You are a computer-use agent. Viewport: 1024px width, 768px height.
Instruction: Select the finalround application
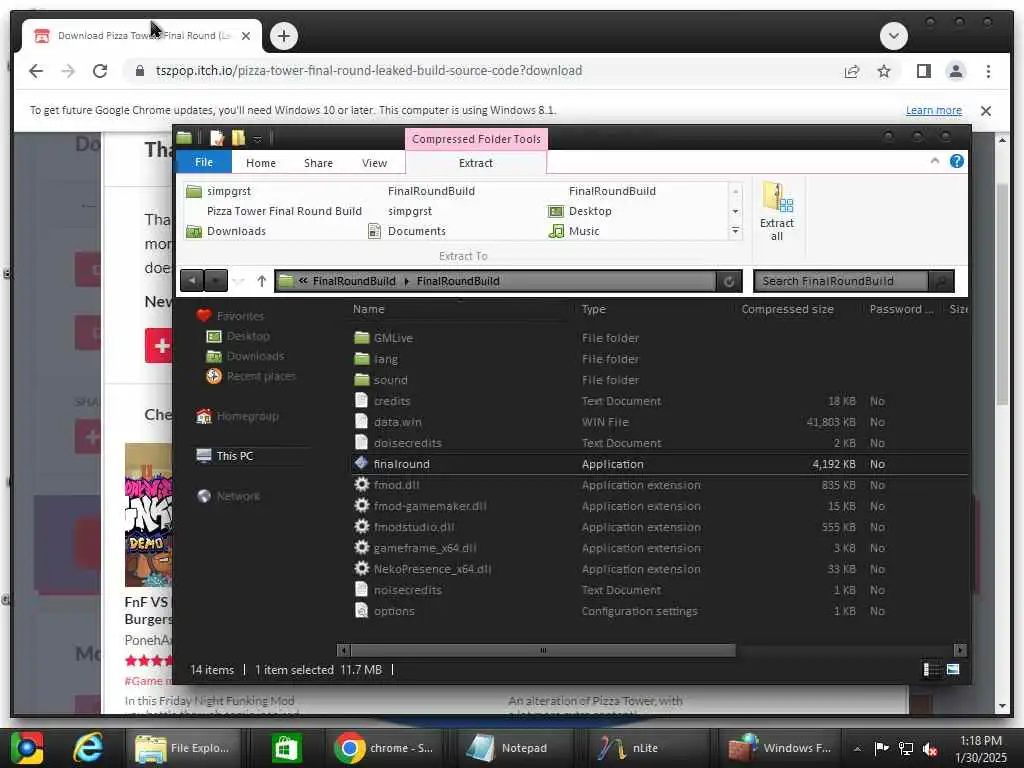coord(401,464)
